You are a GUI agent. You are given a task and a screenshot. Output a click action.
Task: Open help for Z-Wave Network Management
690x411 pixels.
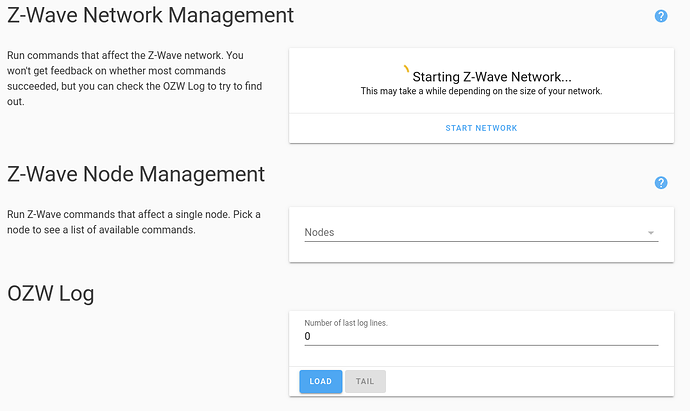click(x=660, y=17)
